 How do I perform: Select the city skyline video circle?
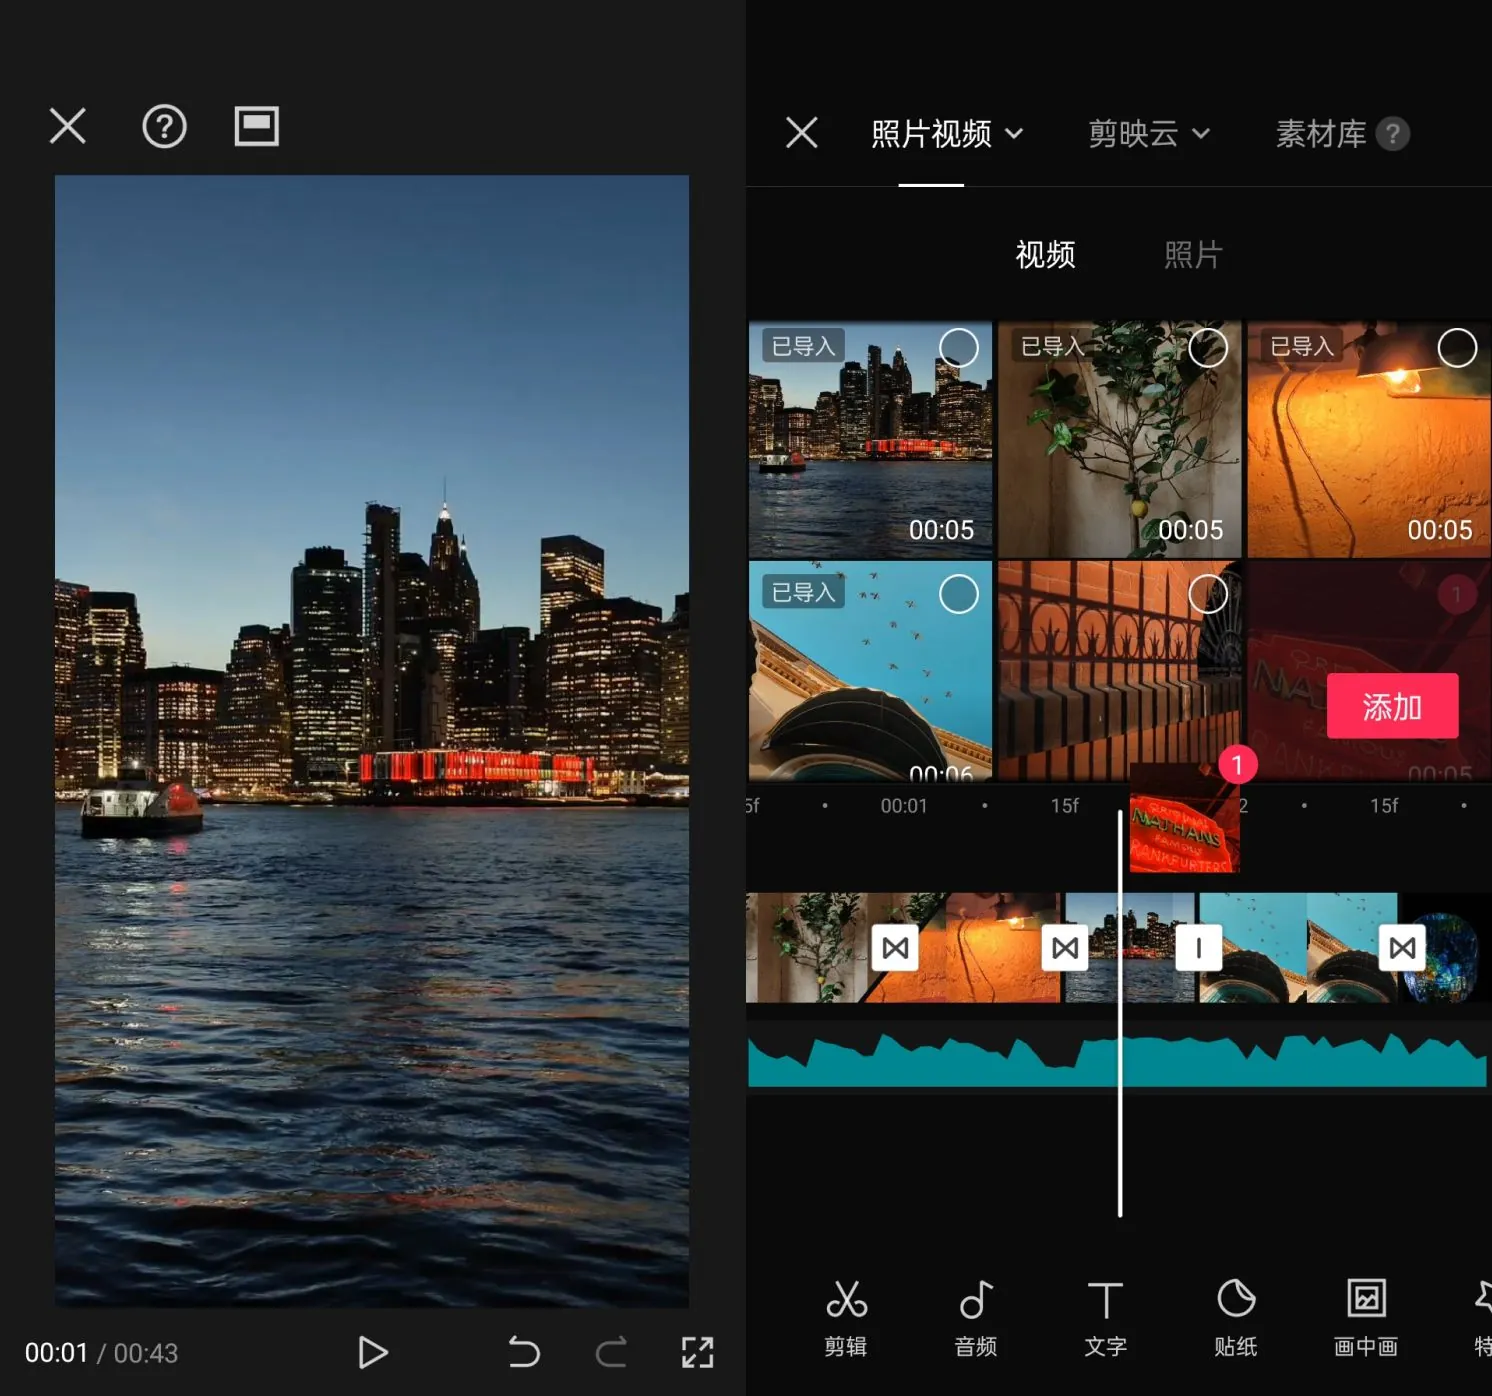point(958,348)
